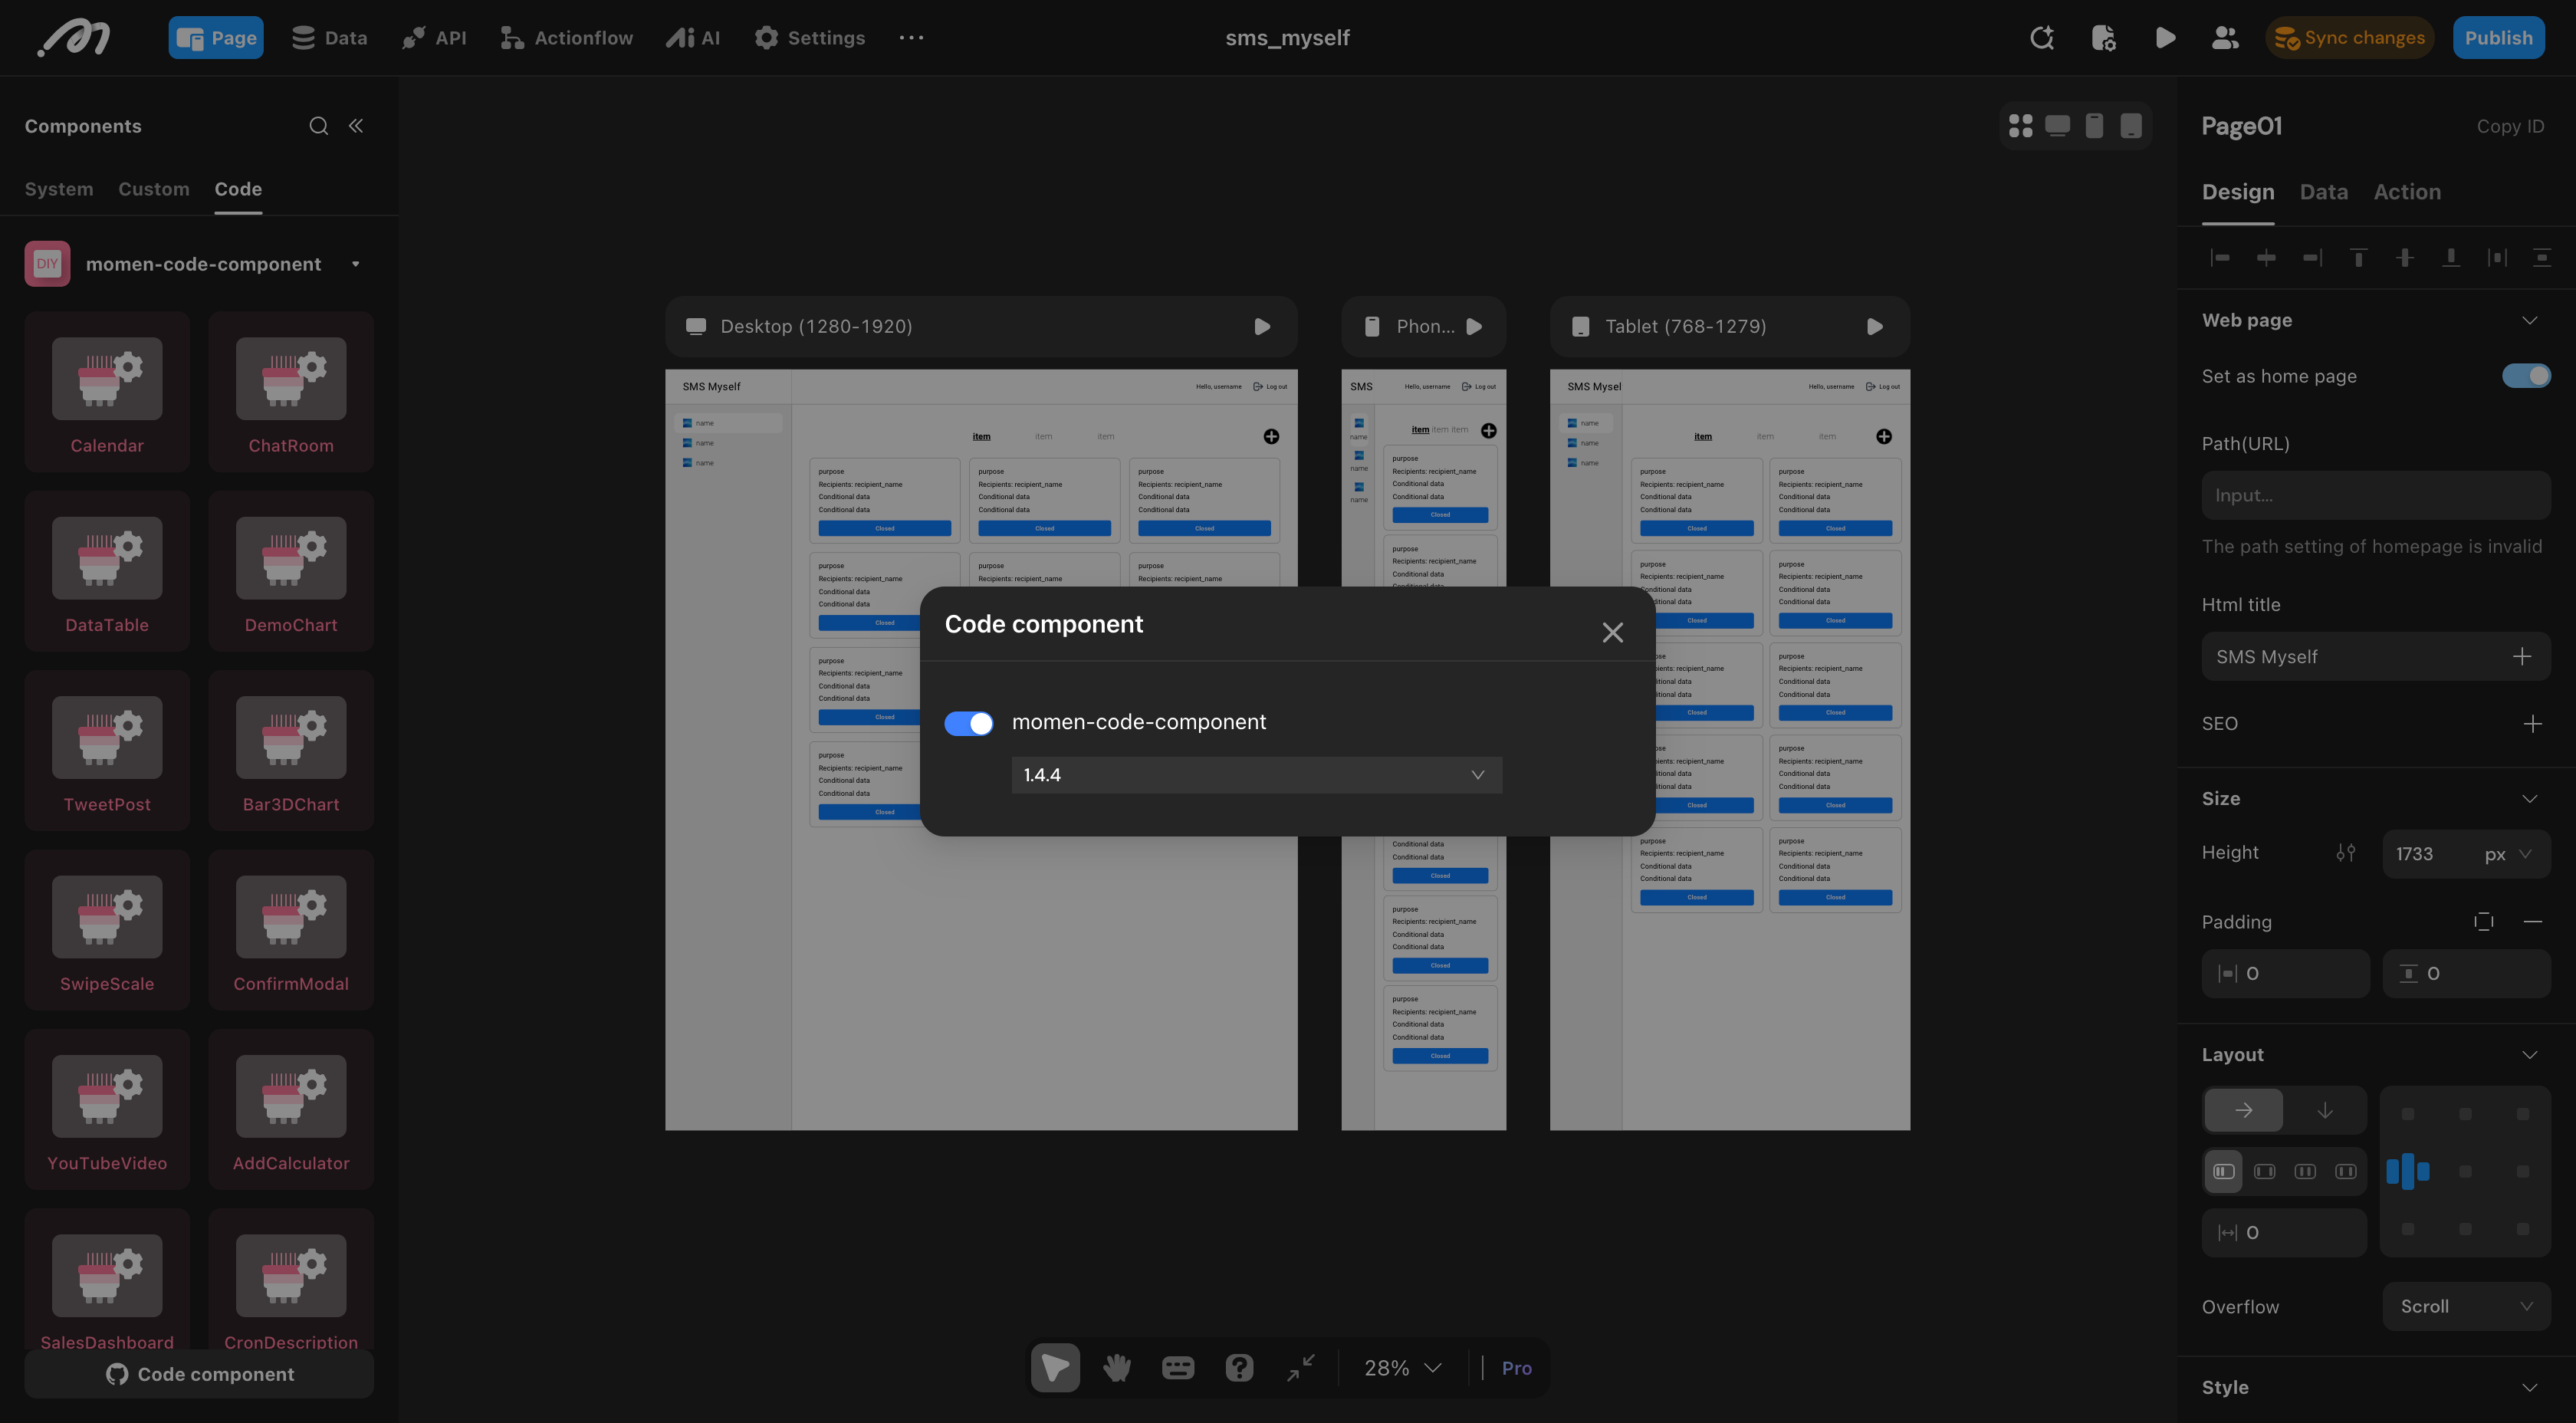The height and width of the screenshot is (1423, 2576).
Task: Collapse the Web page section
Action: pyautogui.click(x=2529, y=321)
